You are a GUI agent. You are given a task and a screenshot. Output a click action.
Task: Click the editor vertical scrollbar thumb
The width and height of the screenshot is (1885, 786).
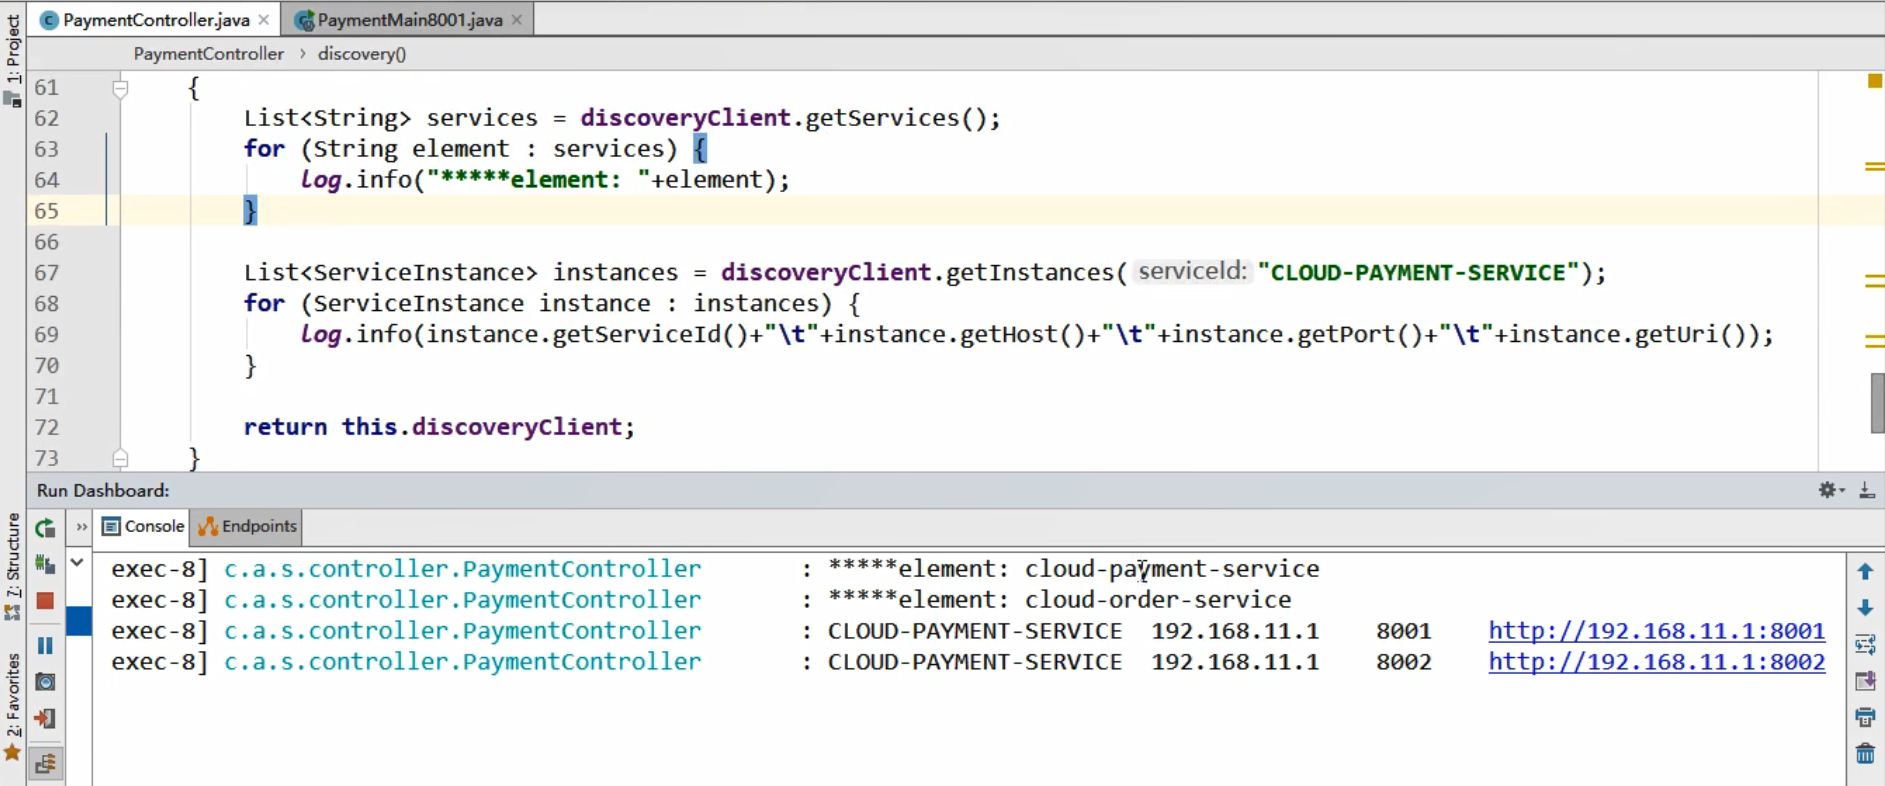pyautogui.click(x=1877, y=403)
